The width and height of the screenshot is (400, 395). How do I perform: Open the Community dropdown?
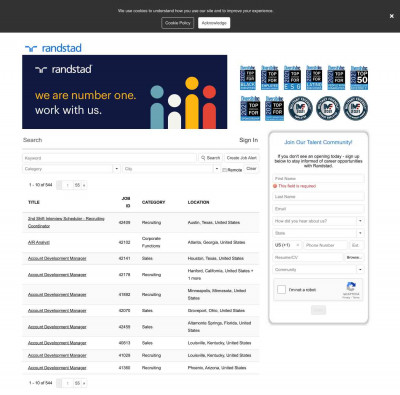pyautogui.click(x=318, y=270)
